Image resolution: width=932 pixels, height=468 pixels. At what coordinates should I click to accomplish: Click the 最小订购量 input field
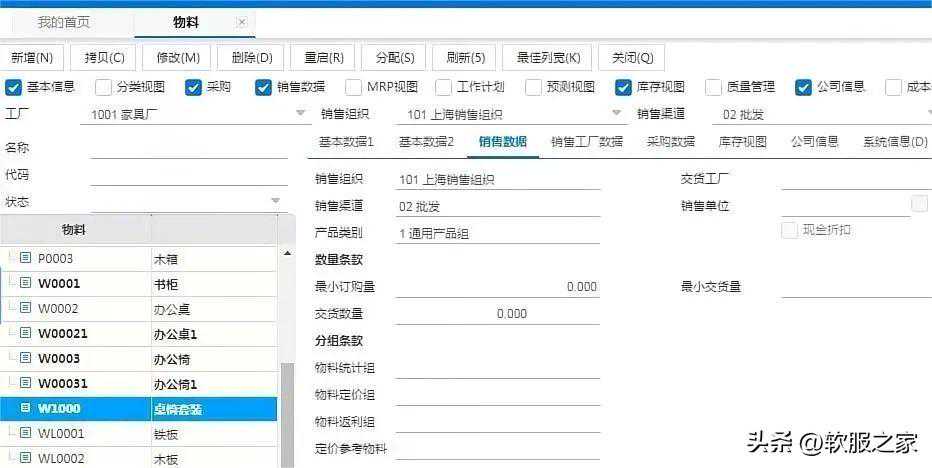click(x=497, y=287)
